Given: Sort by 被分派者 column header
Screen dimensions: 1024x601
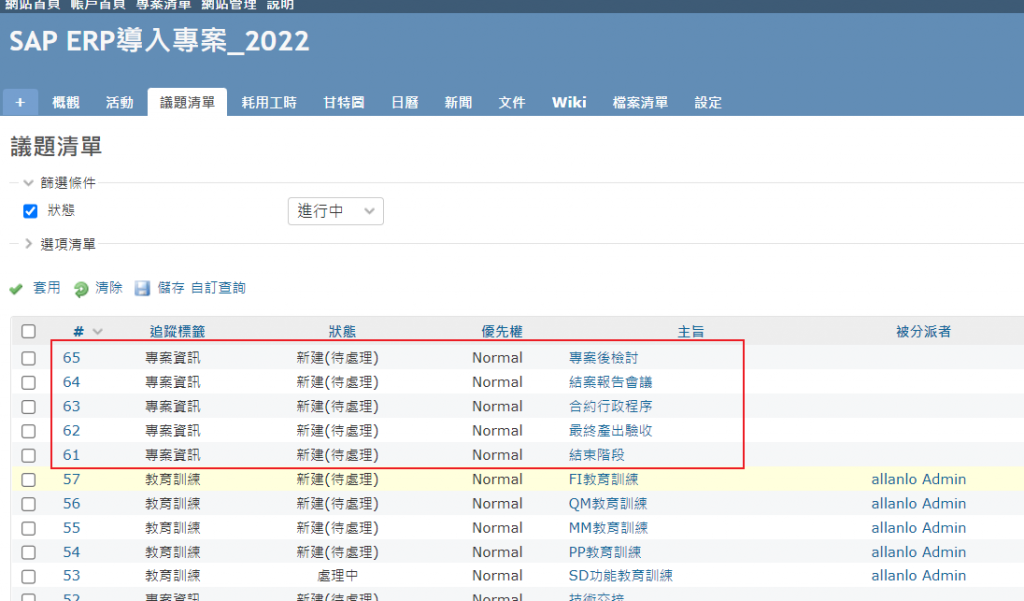Looking at the screenshot, I should pos(923,332).
